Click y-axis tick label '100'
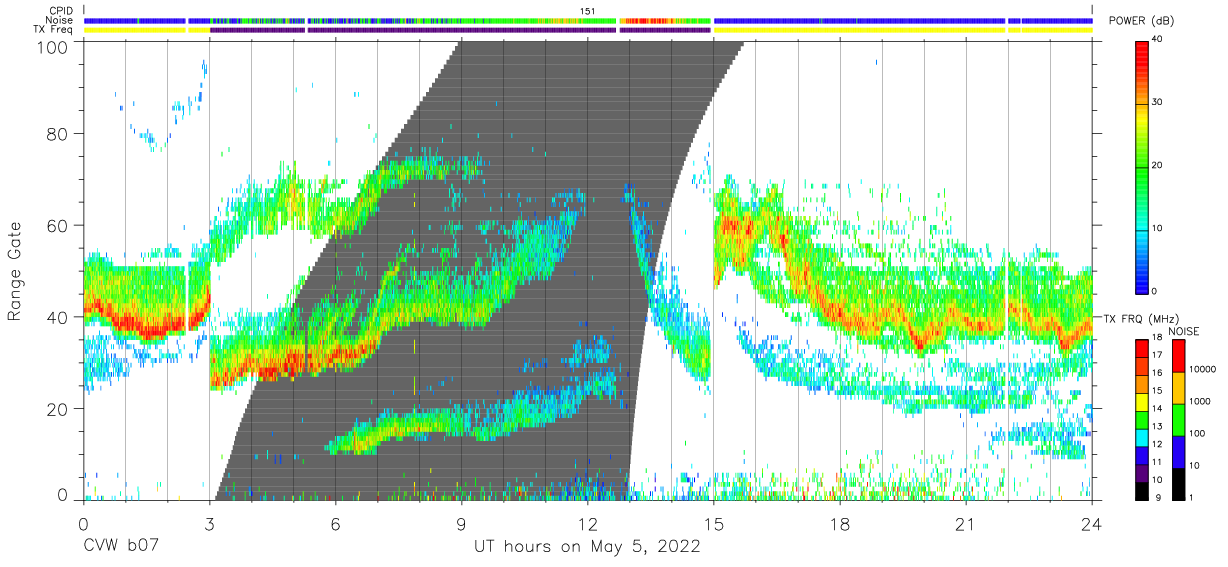 click(53, 47)
